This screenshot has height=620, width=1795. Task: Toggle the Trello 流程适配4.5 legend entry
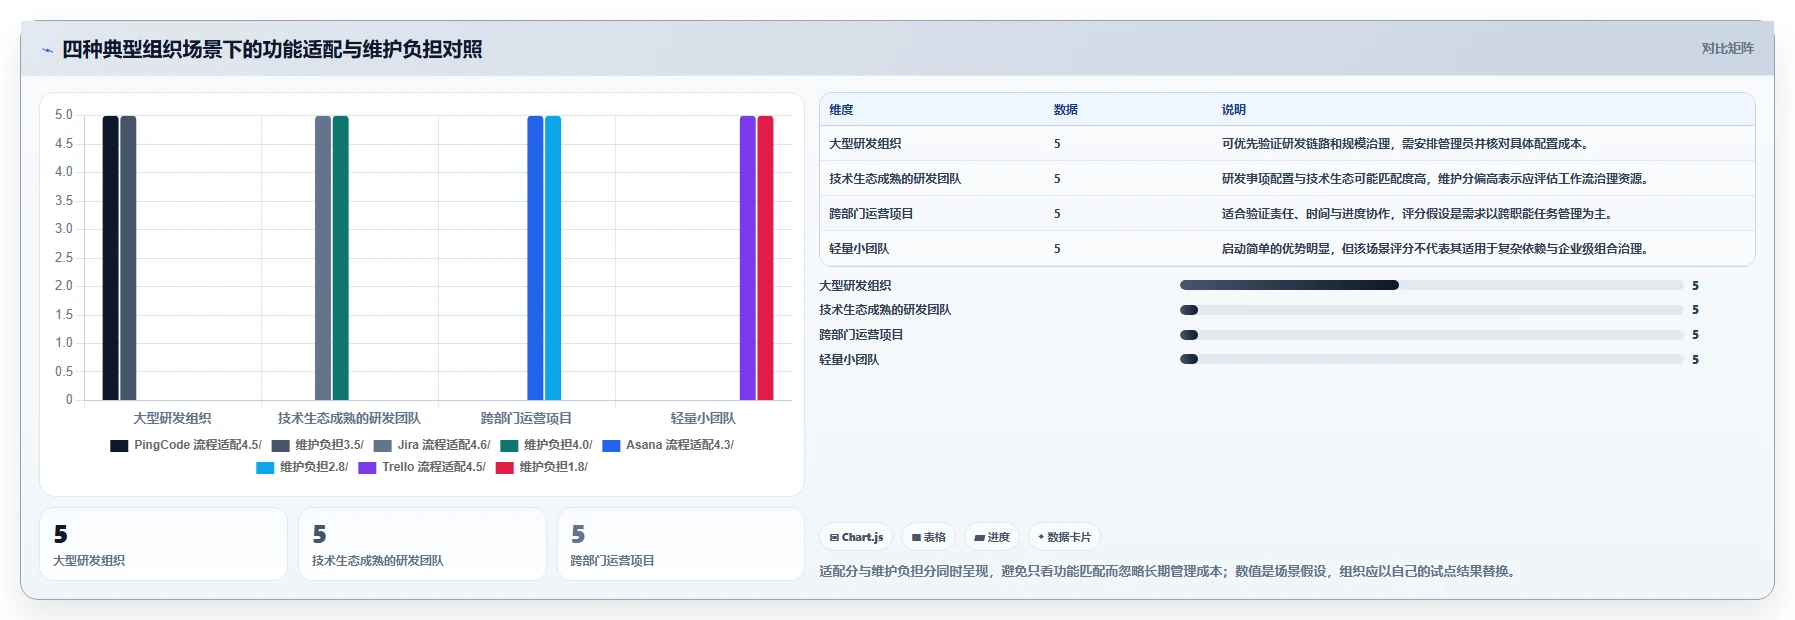(x=422, y=467)
